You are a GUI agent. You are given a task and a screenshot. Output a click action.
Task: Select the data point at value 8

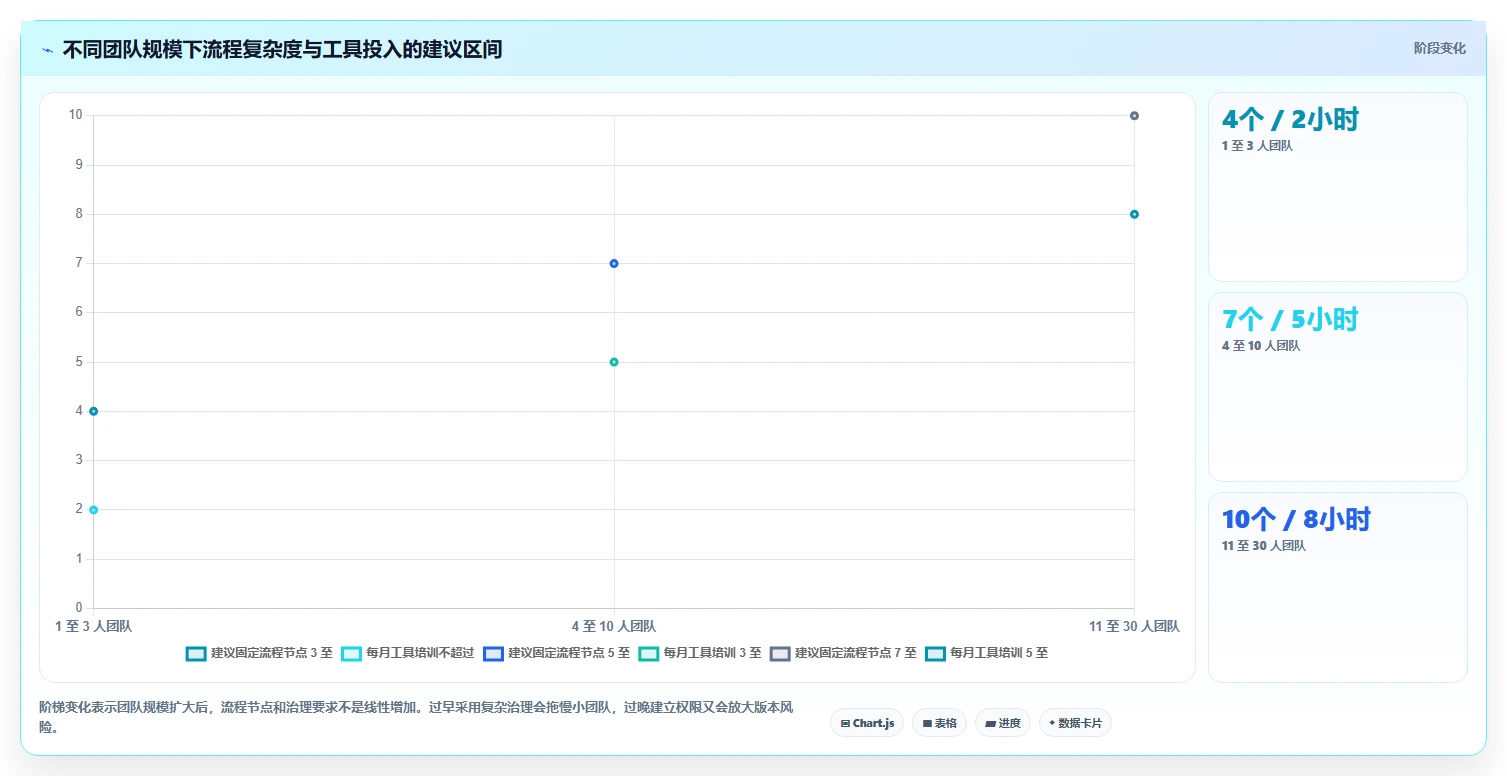click(1134, 214)
